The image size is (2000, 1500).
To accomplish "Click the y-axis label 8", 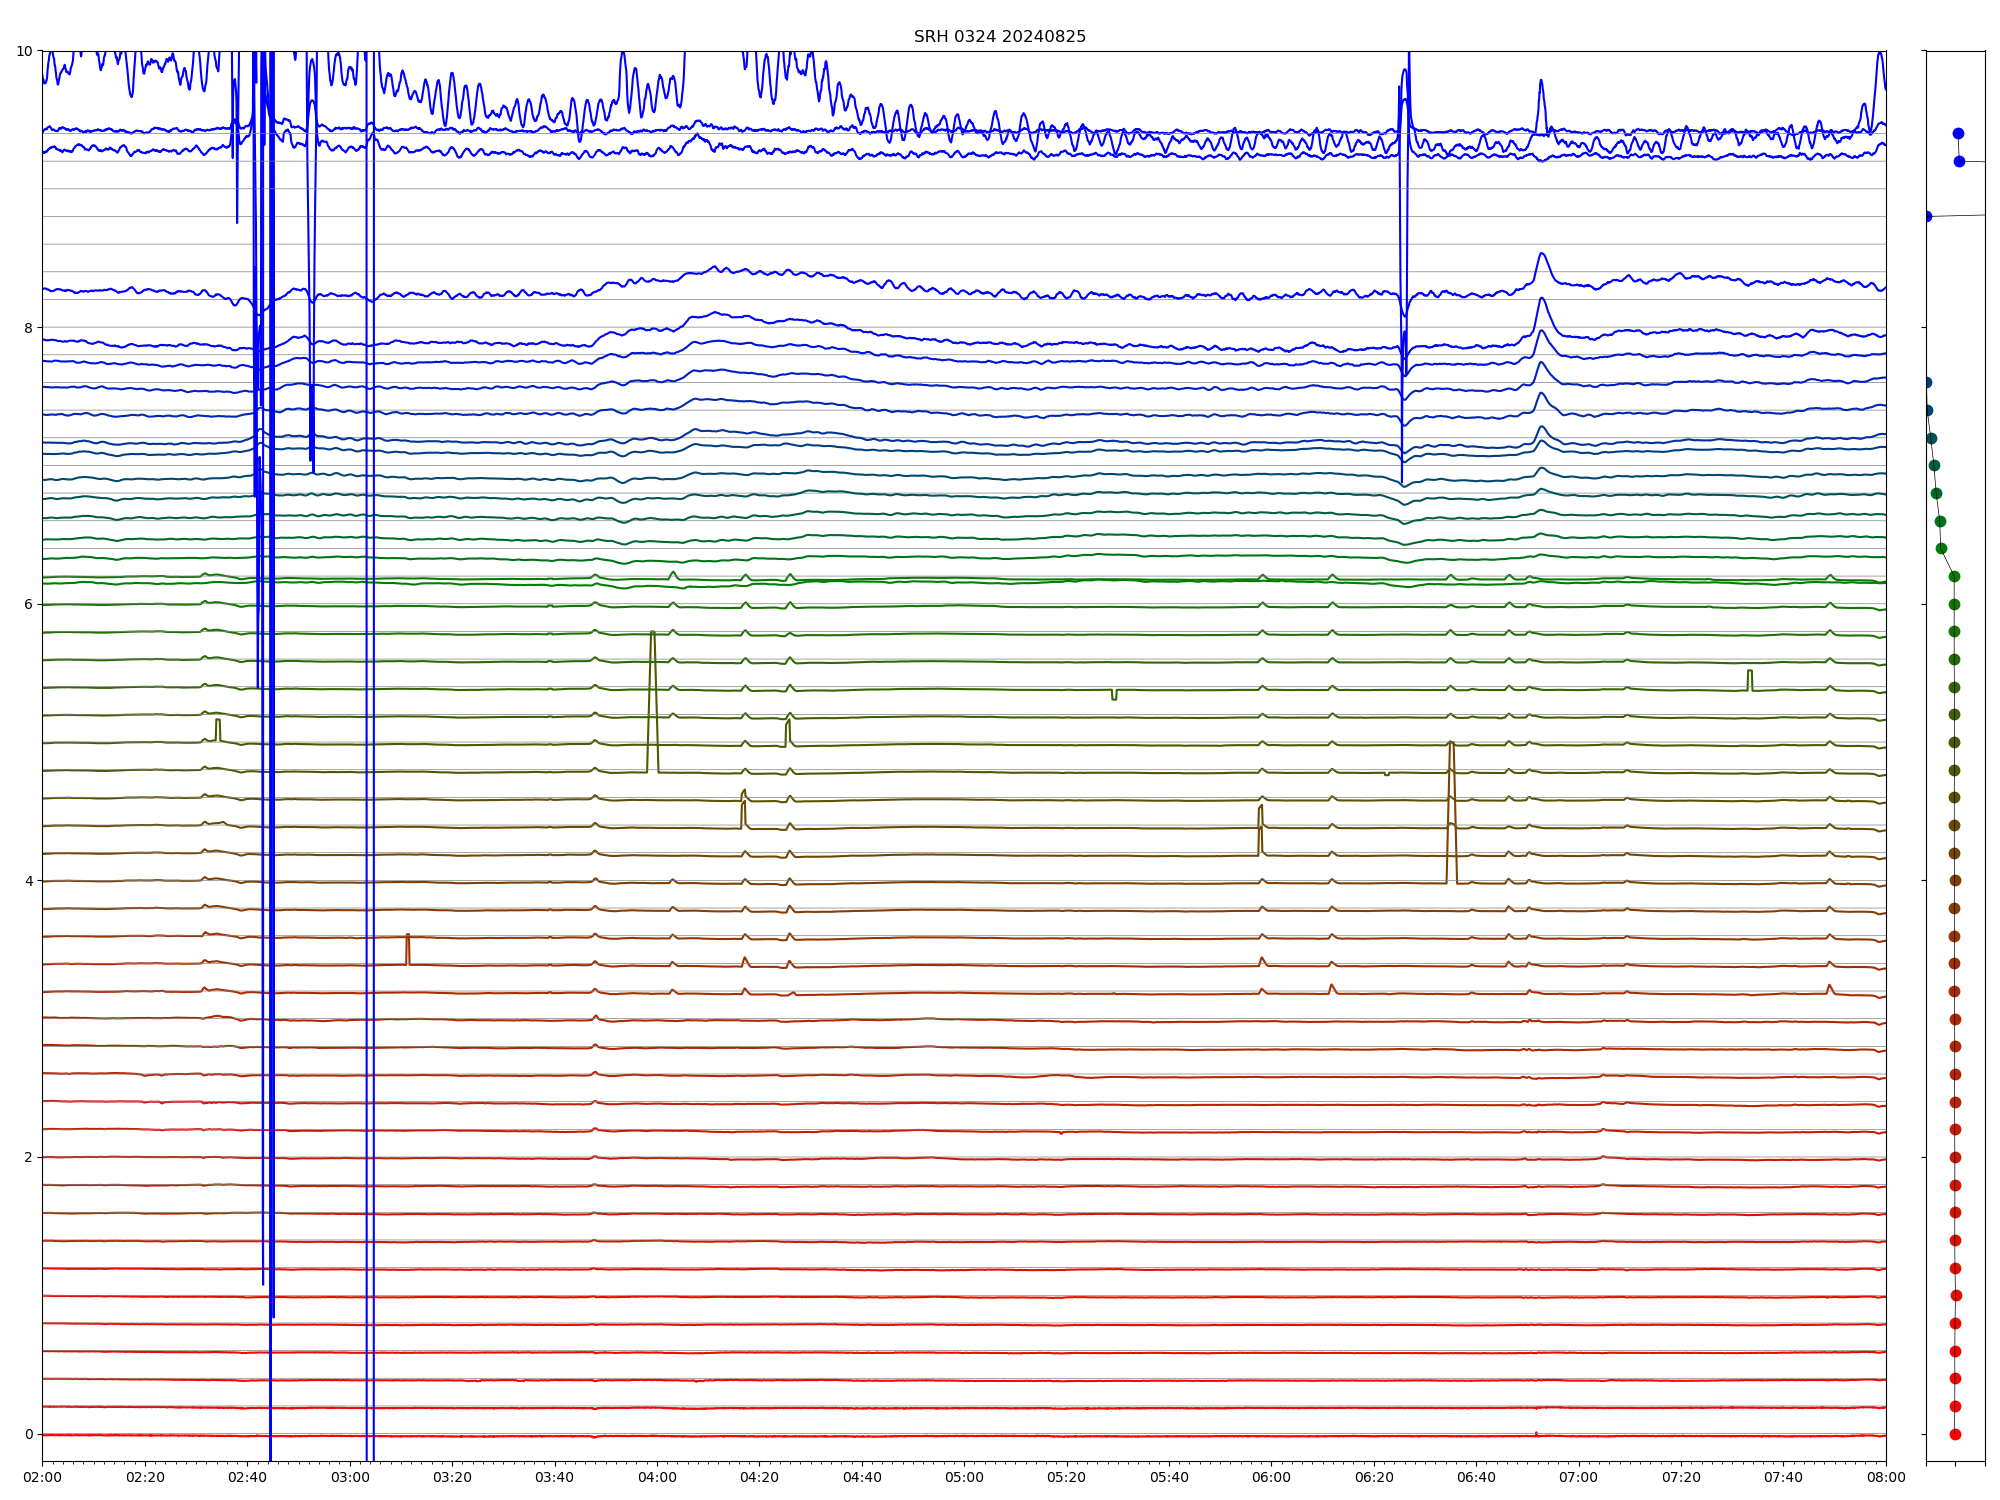I will coord(28,328).
